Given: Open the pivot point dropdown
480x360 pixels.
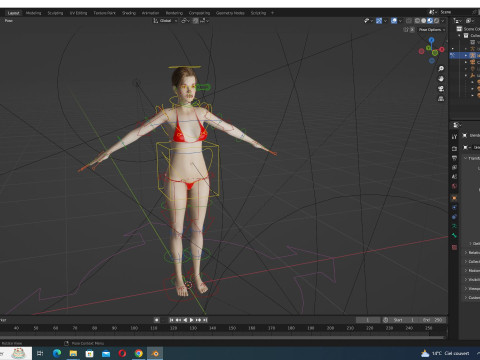Looking at the screenshot, I should click(x=185, y=21).
